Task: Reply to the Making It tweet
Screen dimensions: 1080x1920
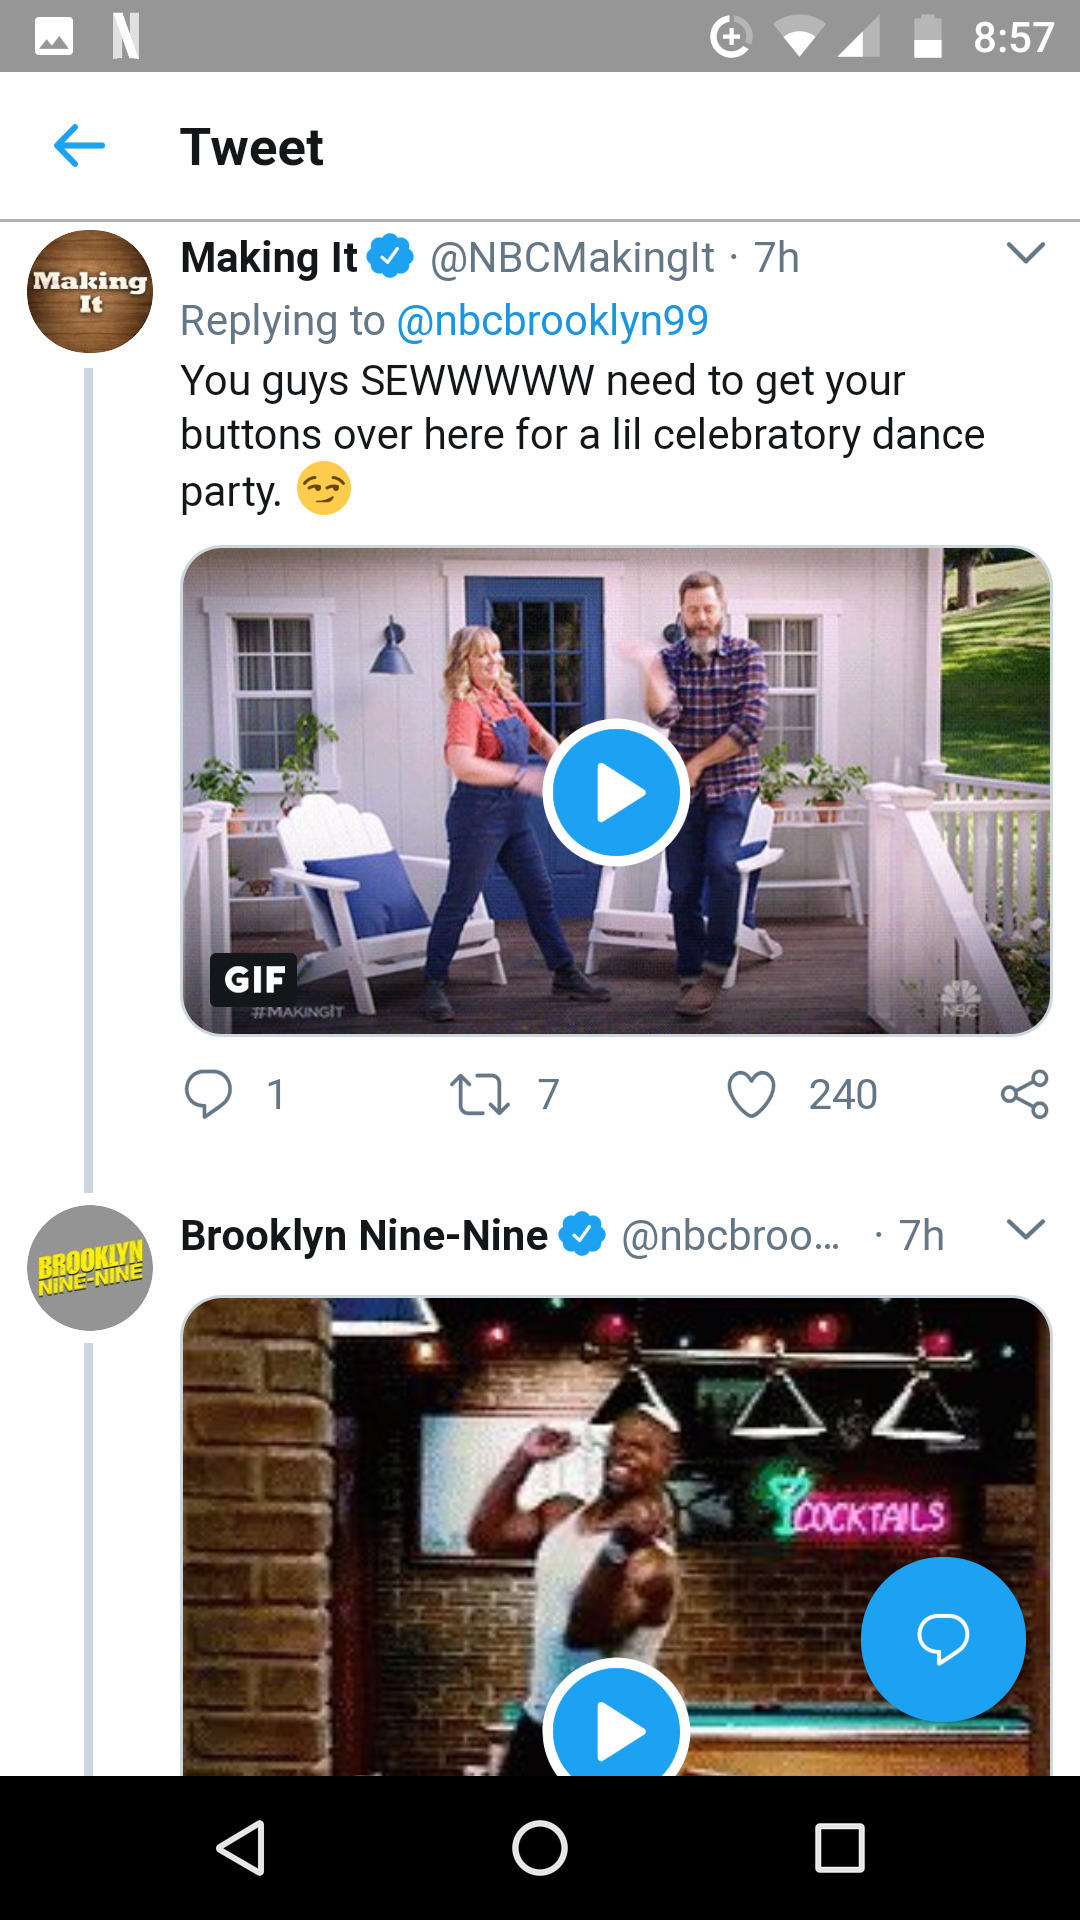Action: click(x=208, y=1093)
